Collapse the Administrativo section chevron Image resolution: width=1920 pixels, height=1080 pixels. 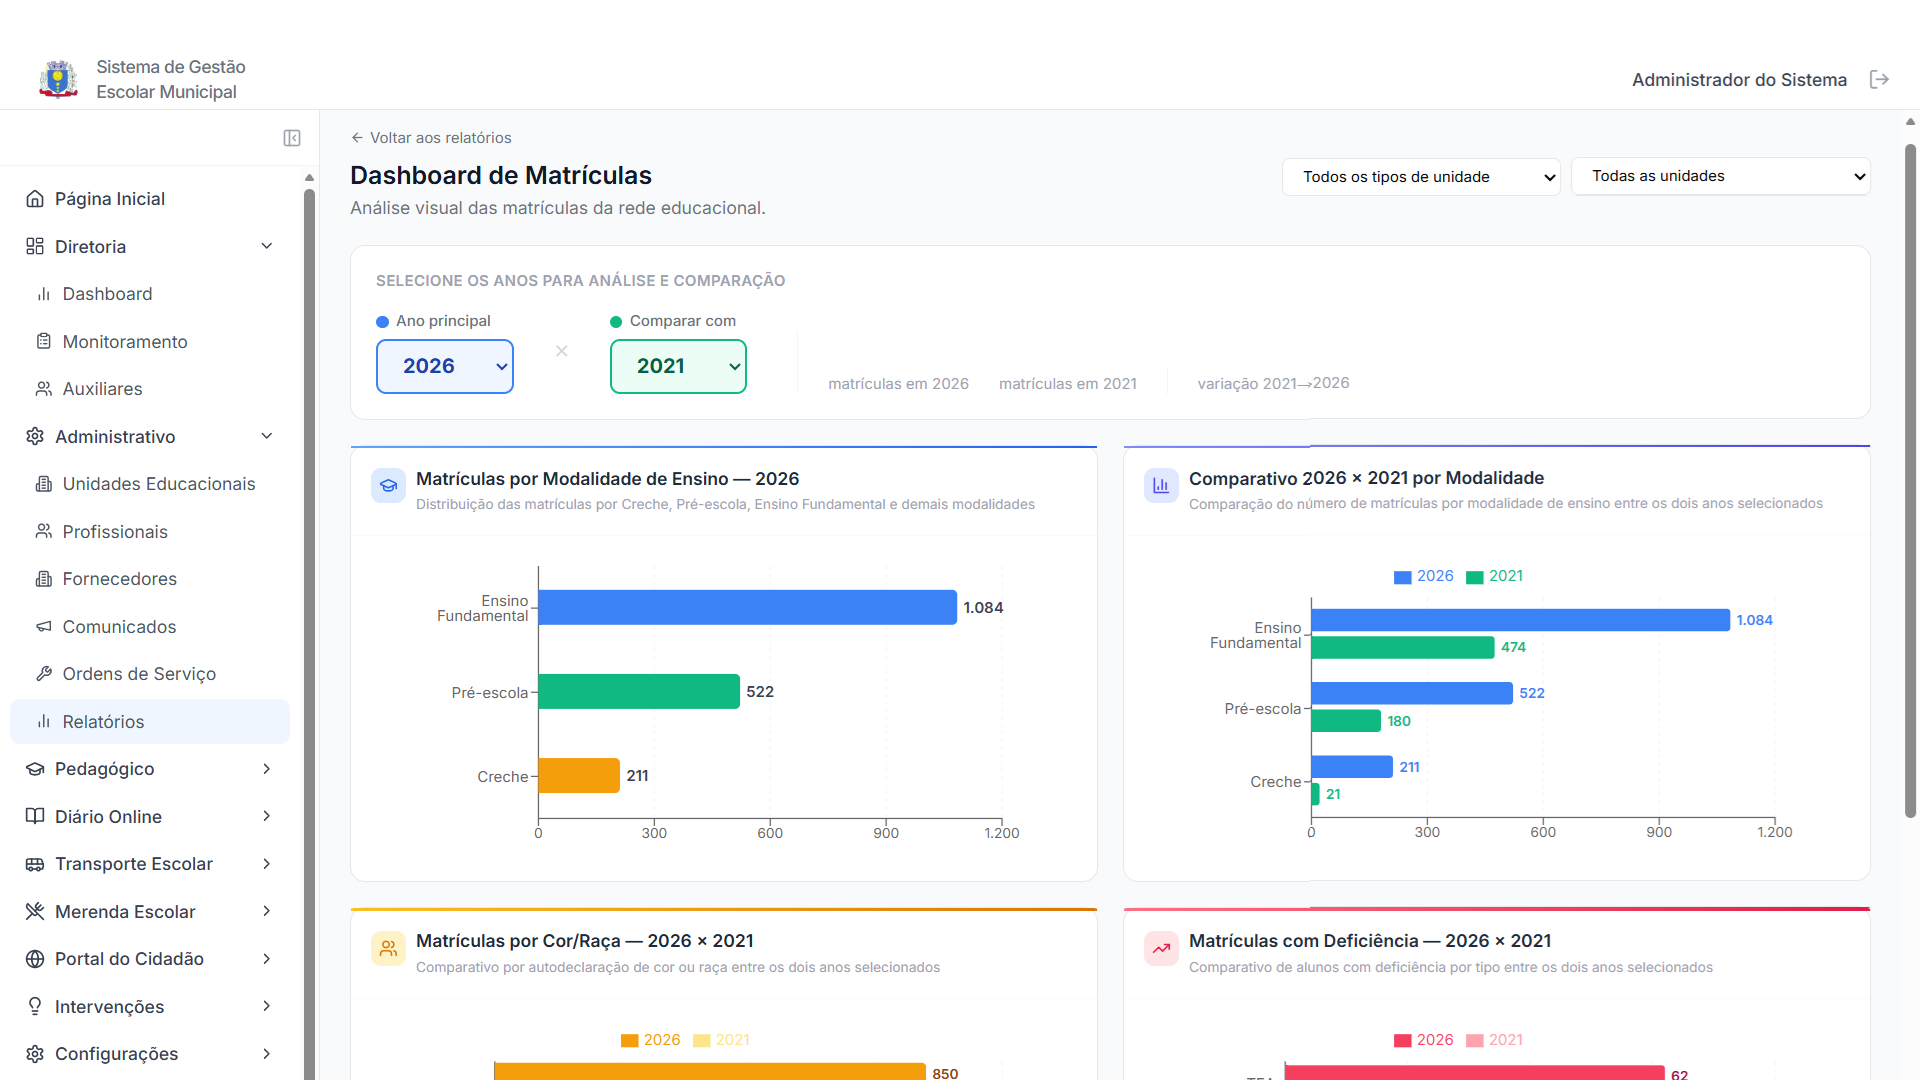pos(267,436)
